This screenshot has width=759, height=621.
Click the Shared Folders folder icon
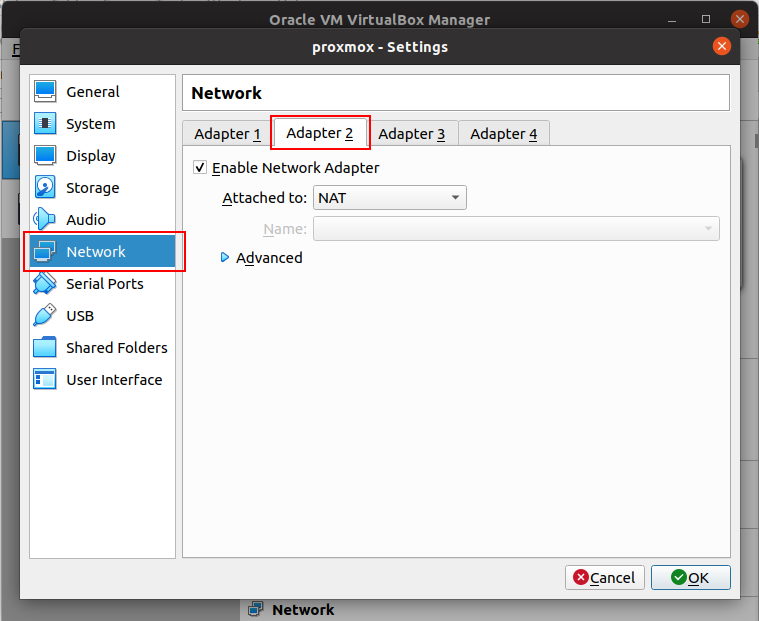pos(45,347)
